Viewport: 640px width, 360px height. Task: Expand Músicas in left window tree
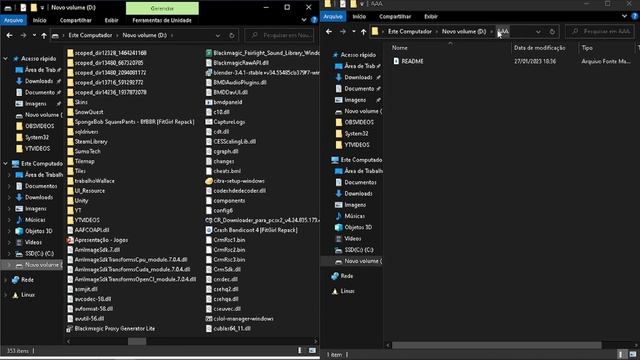pos(9,220)
